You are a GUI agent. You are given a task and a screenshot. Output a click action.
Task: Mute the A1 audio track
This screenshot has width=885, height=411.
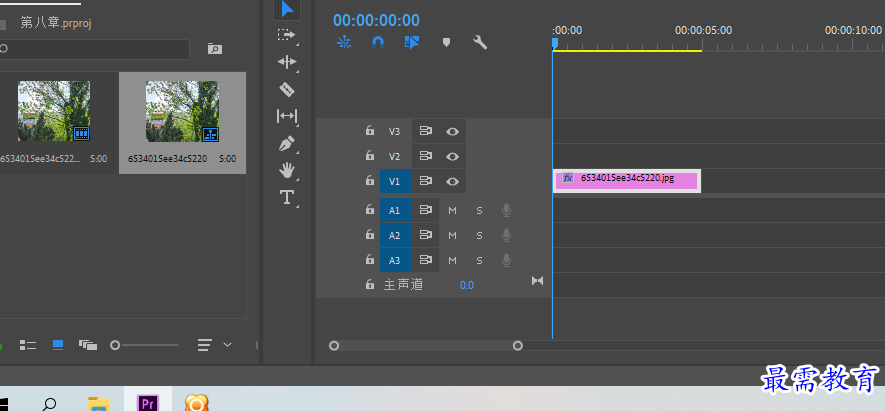pyautogui.click(x=452, y=211)
